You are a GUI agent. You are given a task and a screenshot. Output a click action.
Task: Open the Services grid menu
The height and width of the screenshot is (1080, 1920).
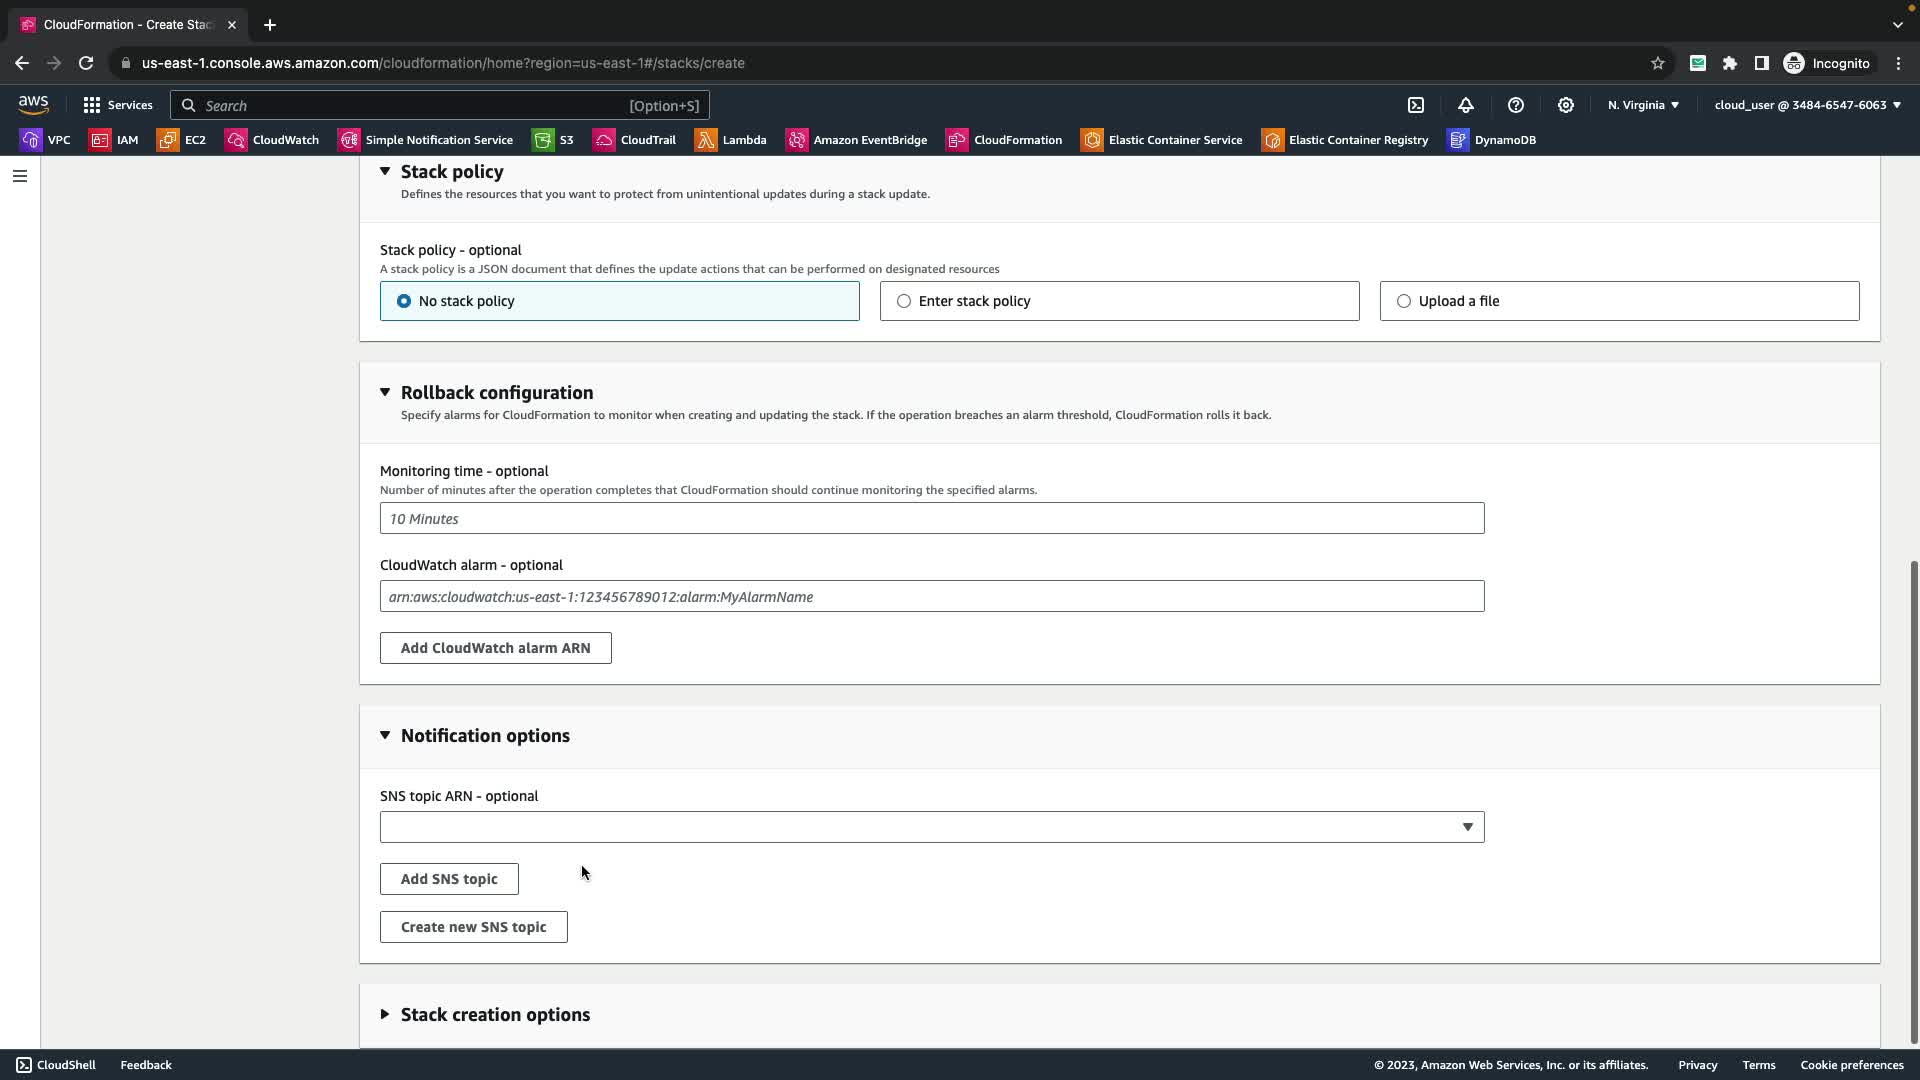point(118,105)
